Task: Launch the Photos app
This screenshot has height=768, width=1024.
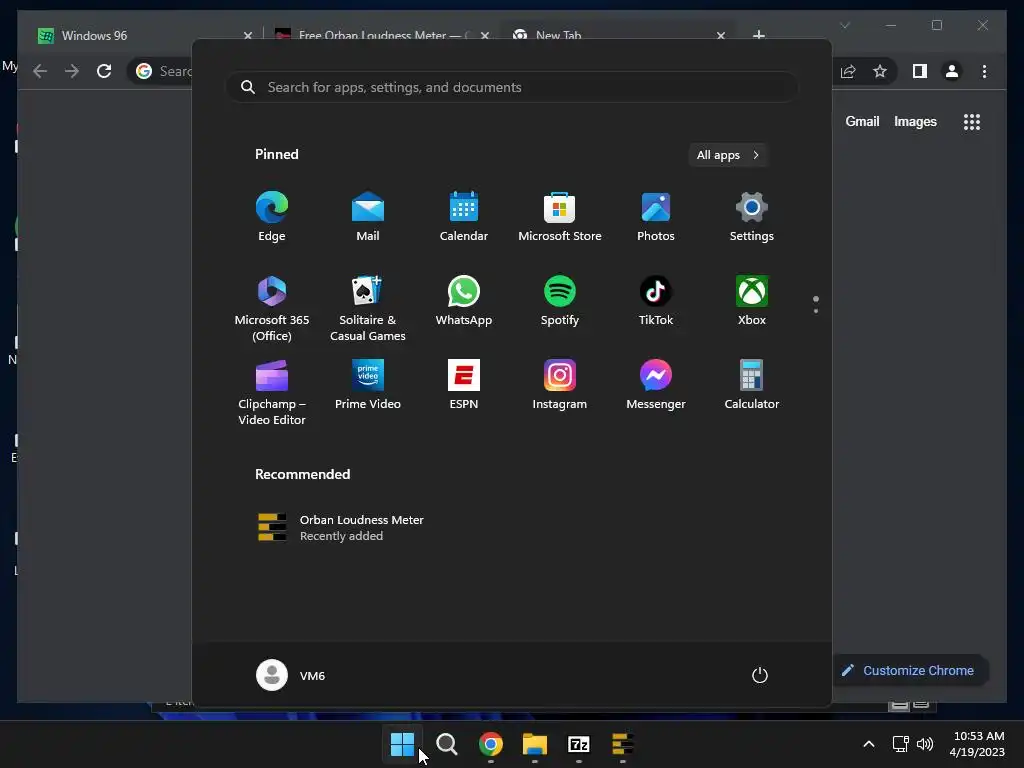Action: click(656, 217)
